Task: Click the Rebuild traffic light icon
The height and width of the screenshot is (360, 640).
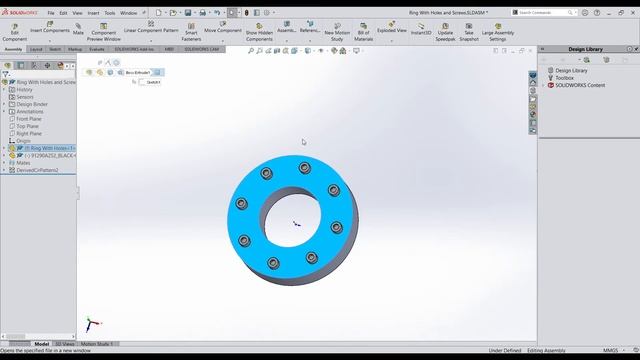Action: (x=247, y=13)
